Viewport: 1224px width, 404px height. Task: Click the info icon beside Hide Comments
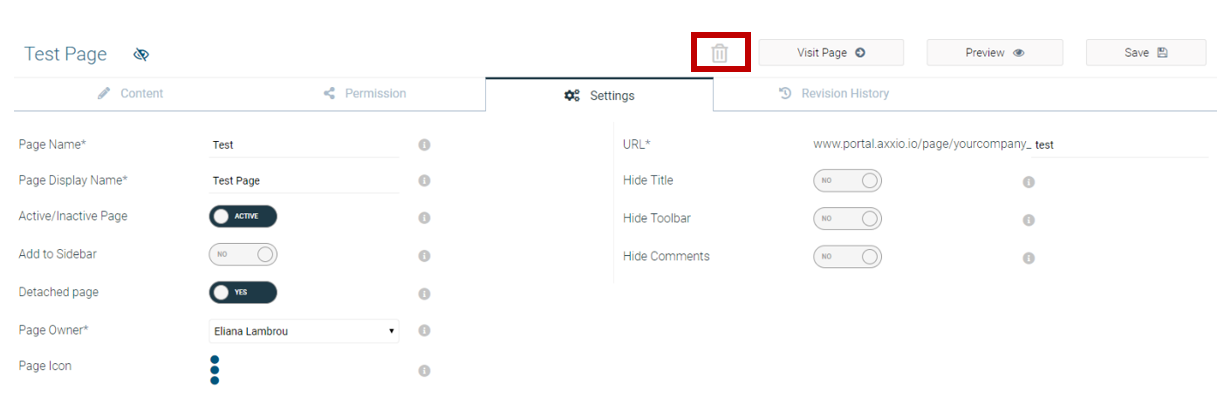point(1028,258)
